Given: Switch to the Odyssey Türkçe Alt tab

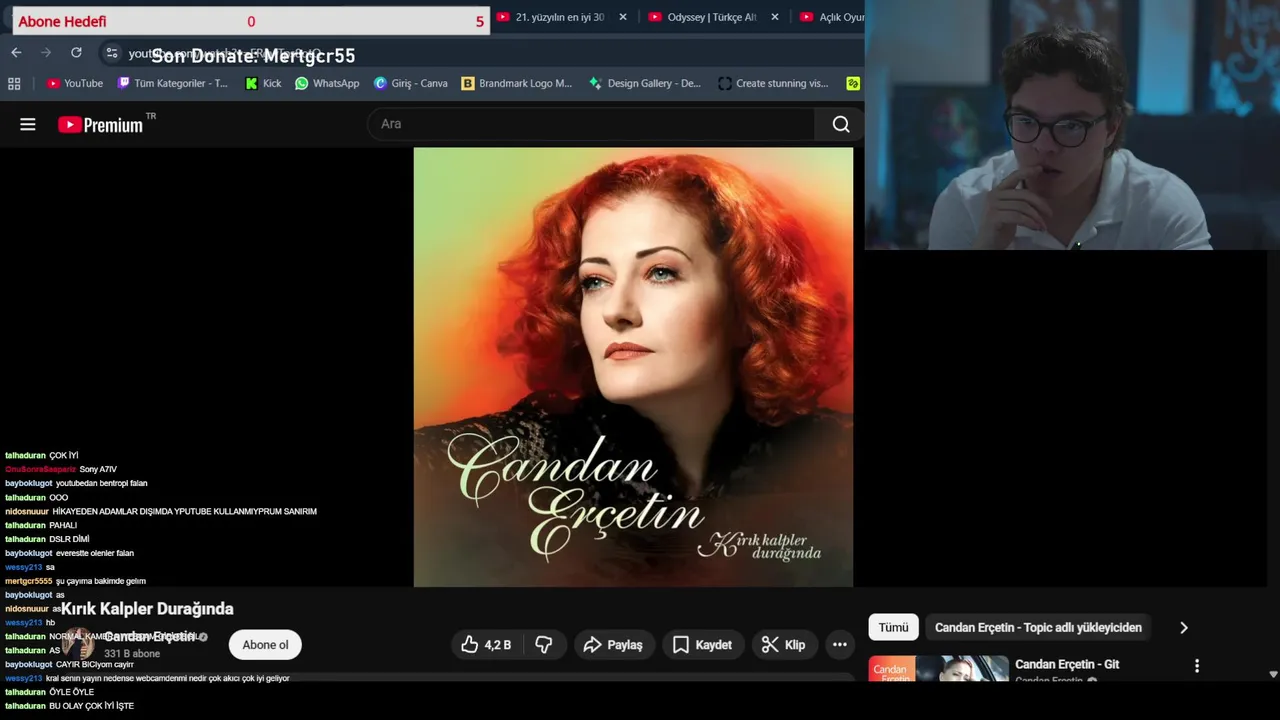Looking at the screenshot, I should [x=712, y=17].
